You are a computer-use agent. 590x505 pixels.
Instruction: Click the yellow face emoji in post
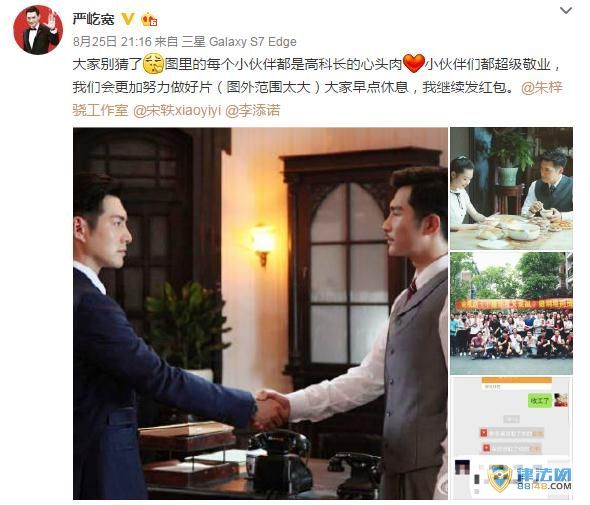tap(154, 63)
